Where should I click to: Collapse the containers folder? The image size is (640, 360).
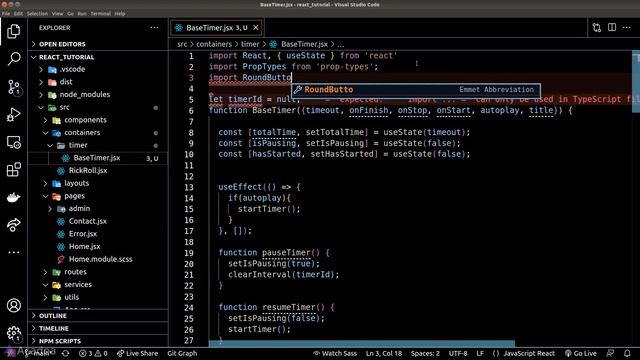[x=98, y=133]
